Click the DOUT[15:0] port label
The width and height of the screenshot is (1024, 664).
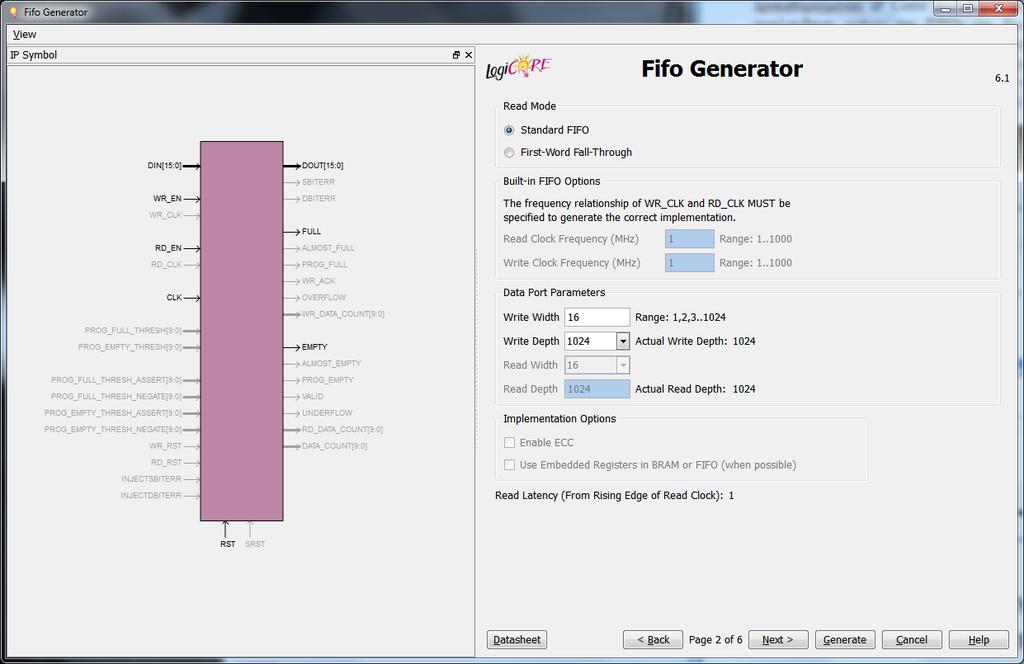coord(323,166)
